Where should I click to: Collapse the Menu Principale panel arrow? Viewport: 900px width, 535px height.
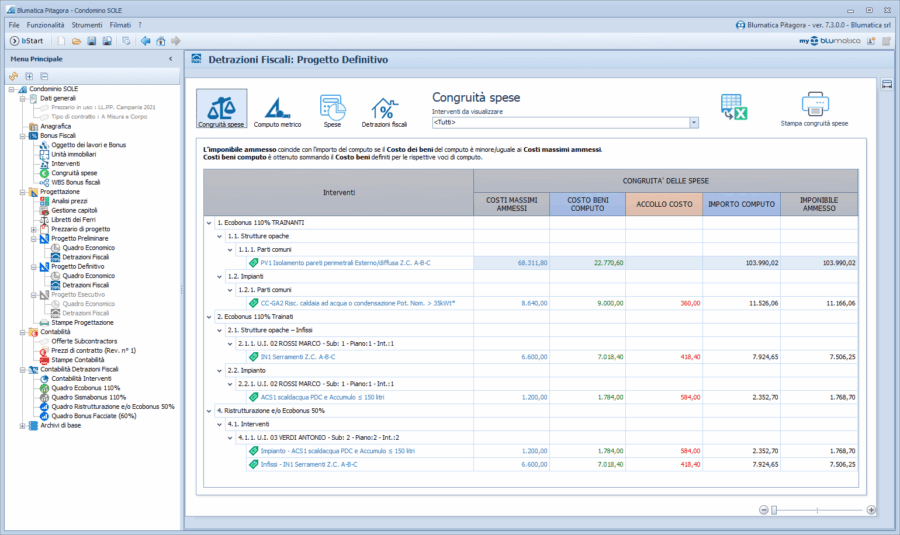tap(170, 59)
